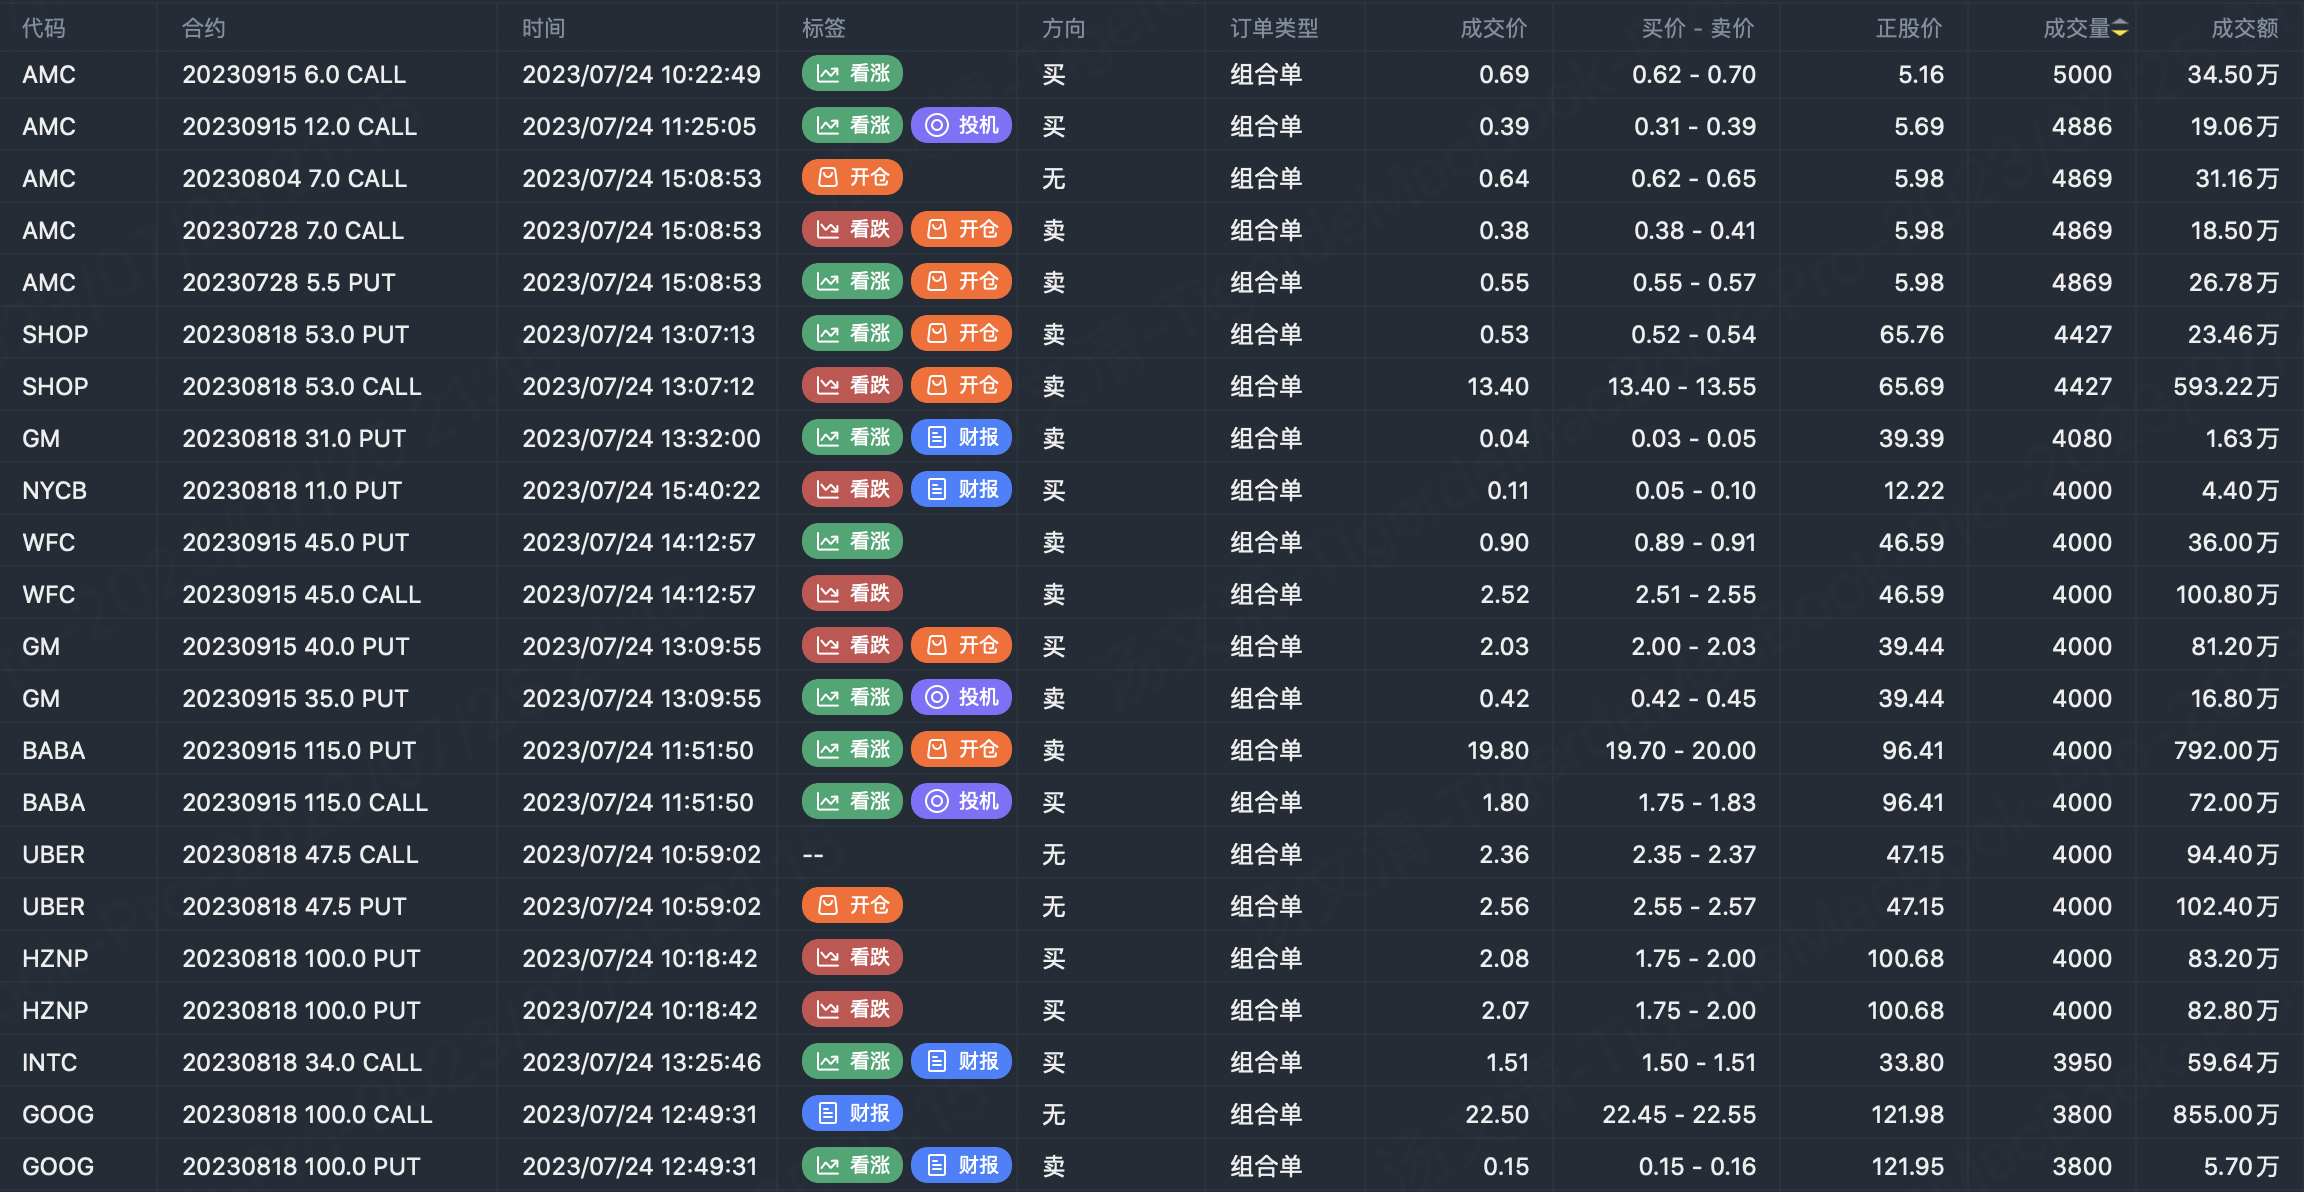Click the 合约 column header
Image resolution: width=2304 pixels, height=1192 pixels.
(204, 28)
